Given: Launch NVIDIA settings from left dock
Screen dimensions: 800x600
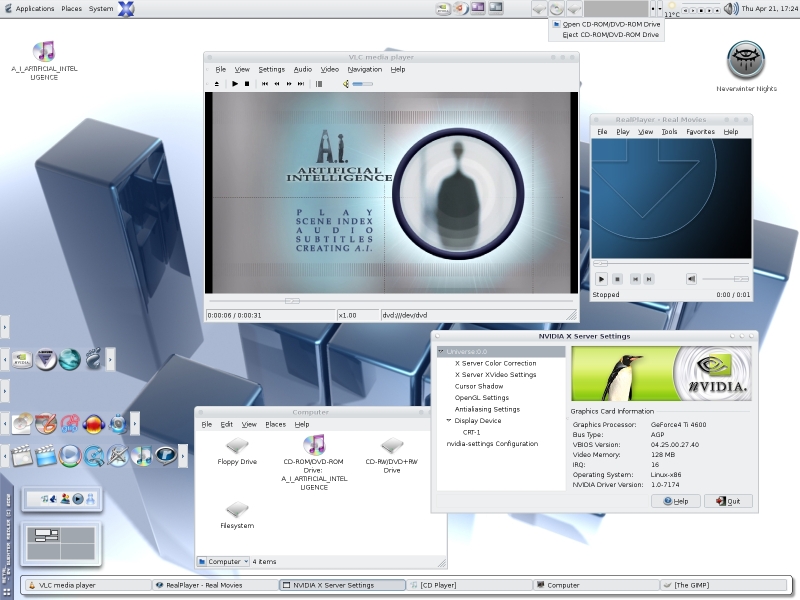Looking at the screenshot, I should click(x=22, y=360).
